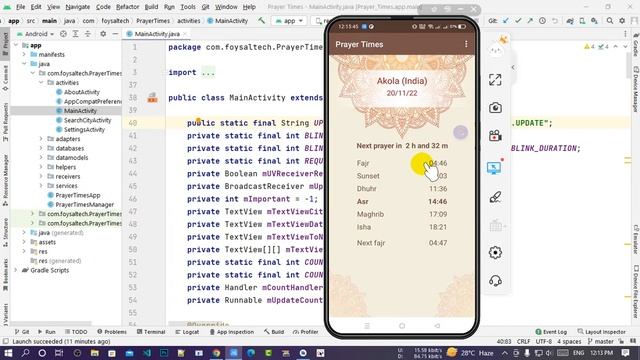Screen dimensions: 640x360
Task: Open AboutActivity in project tree
Action: pos(78,92)
